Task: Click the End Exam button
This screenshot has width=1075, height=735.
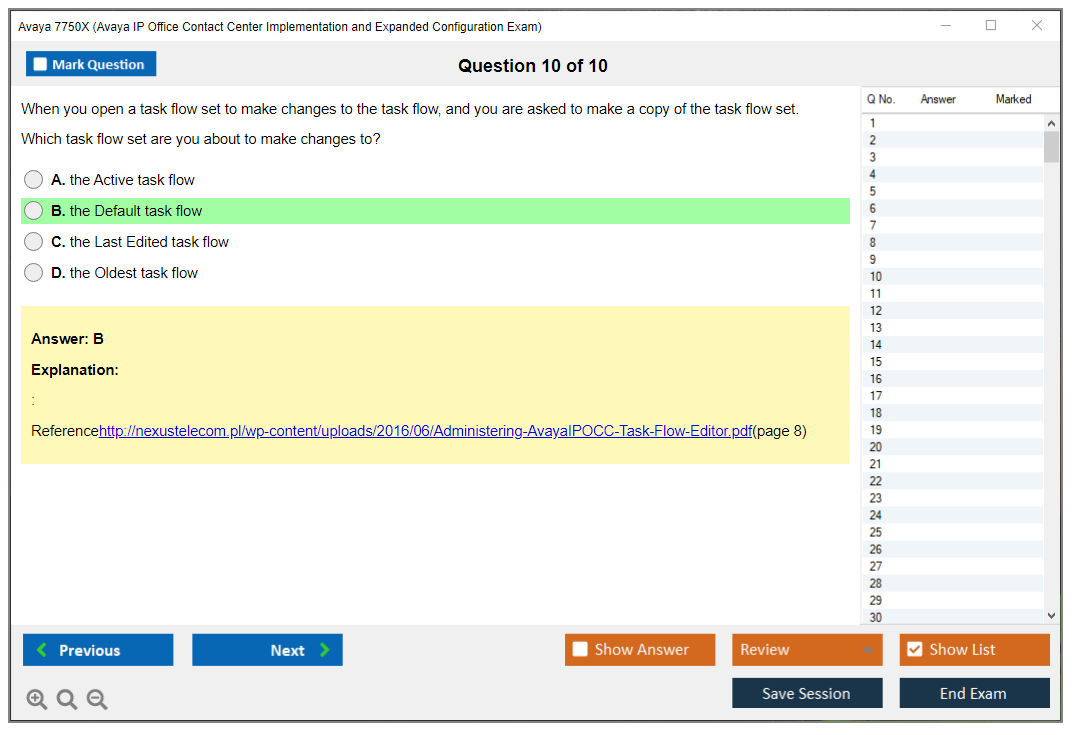Action: (x=974, y=693)
